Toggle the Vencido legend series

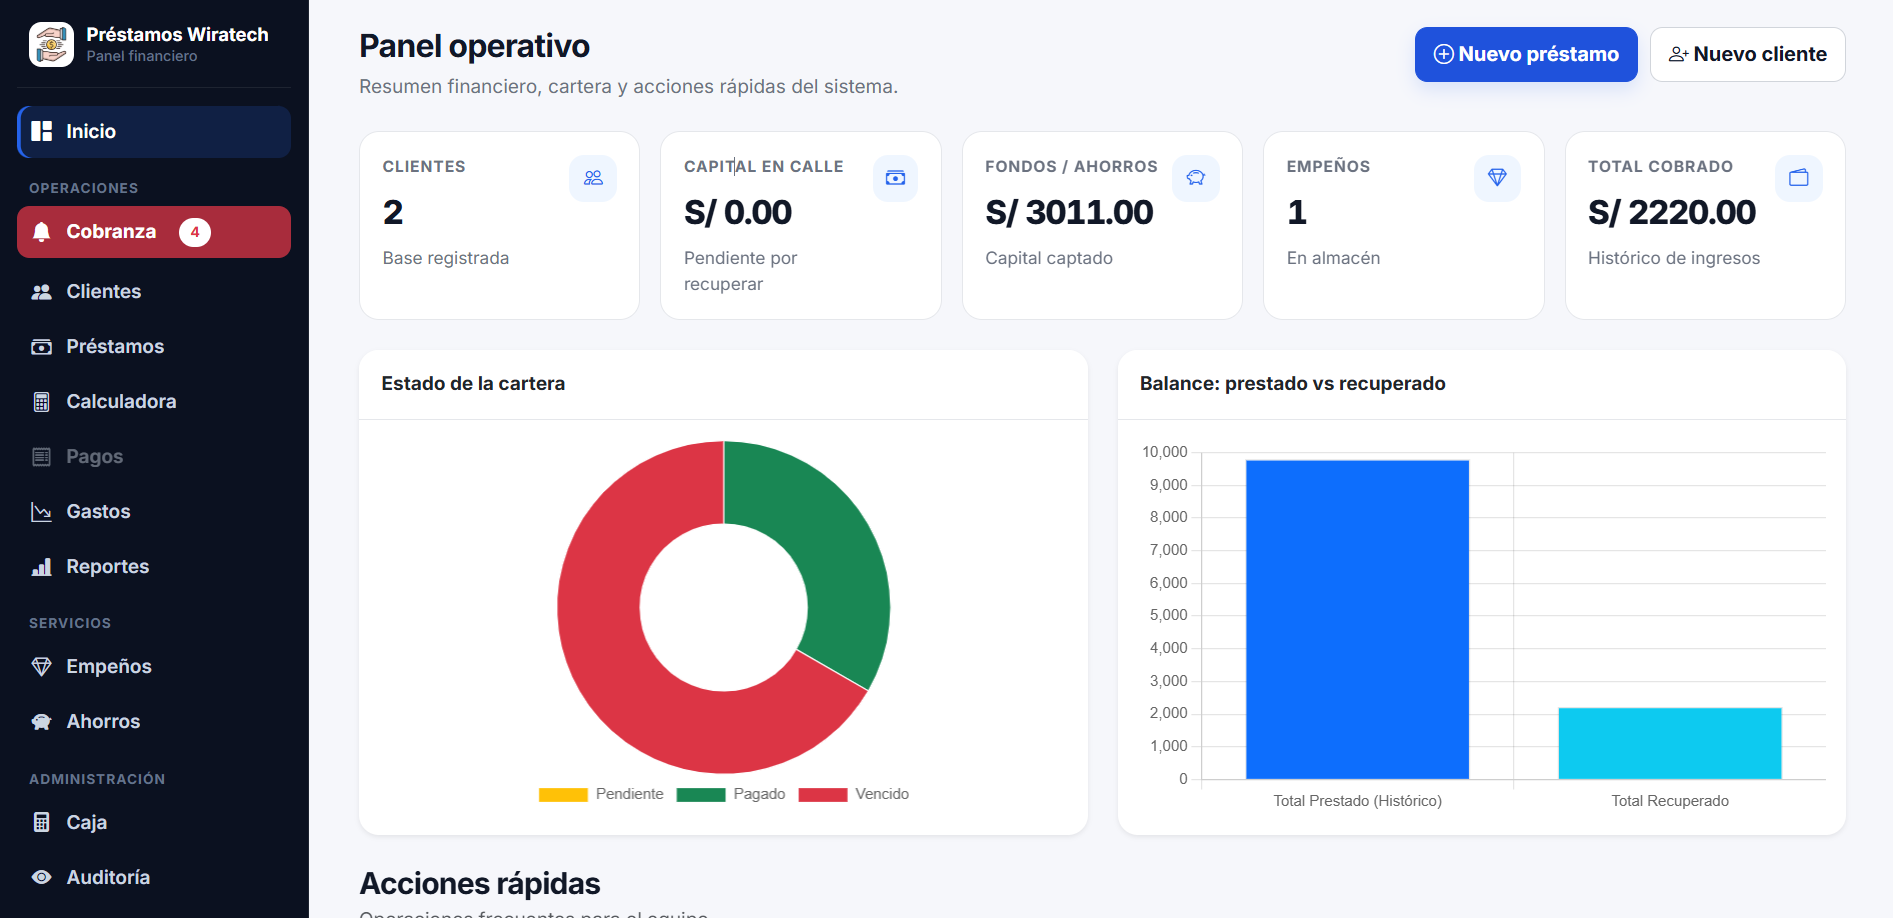(x=854, y=794)
